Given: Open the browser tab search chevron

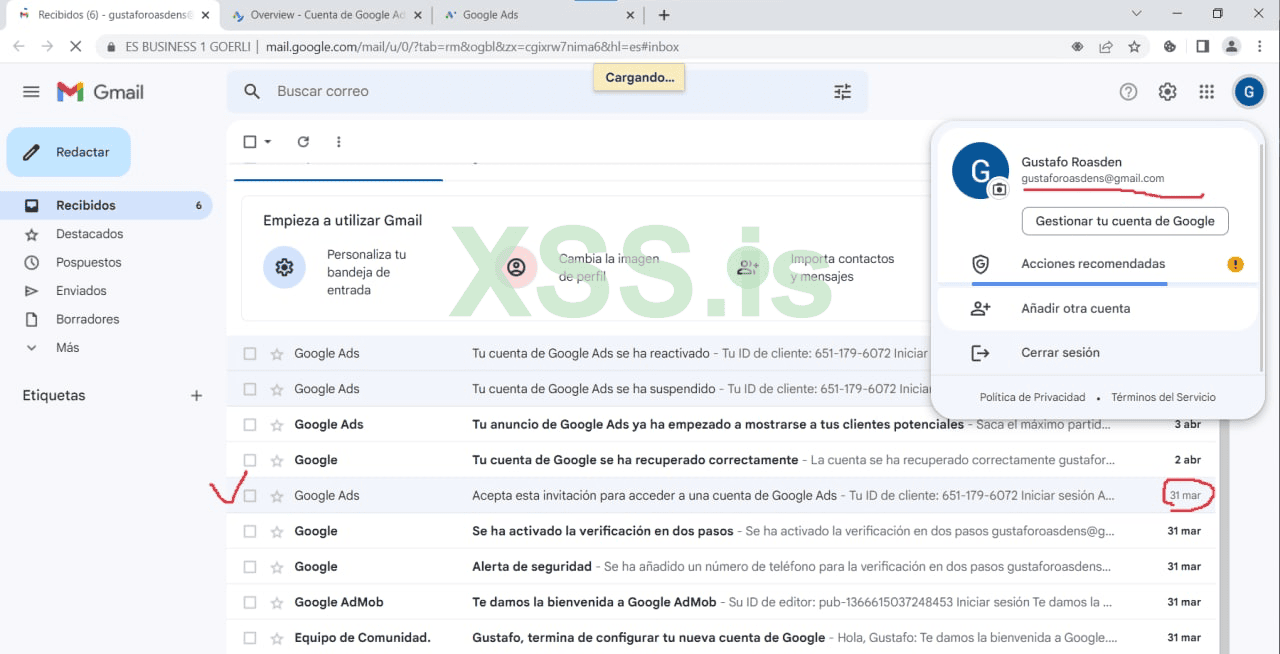Looking at the screenshot, I should 1136,14.
